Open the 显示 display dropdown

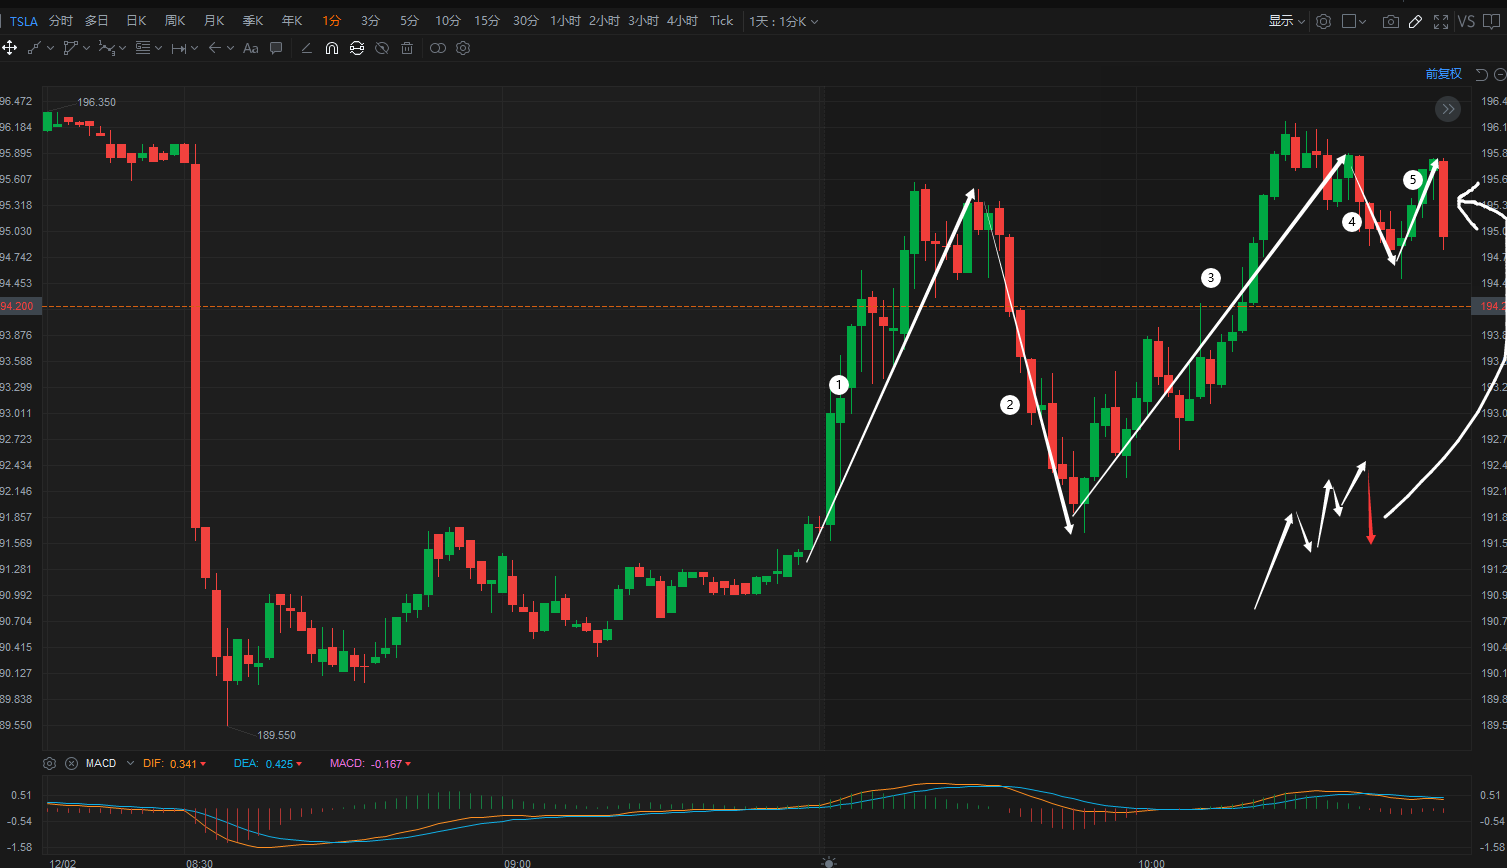coord(1287,21)
